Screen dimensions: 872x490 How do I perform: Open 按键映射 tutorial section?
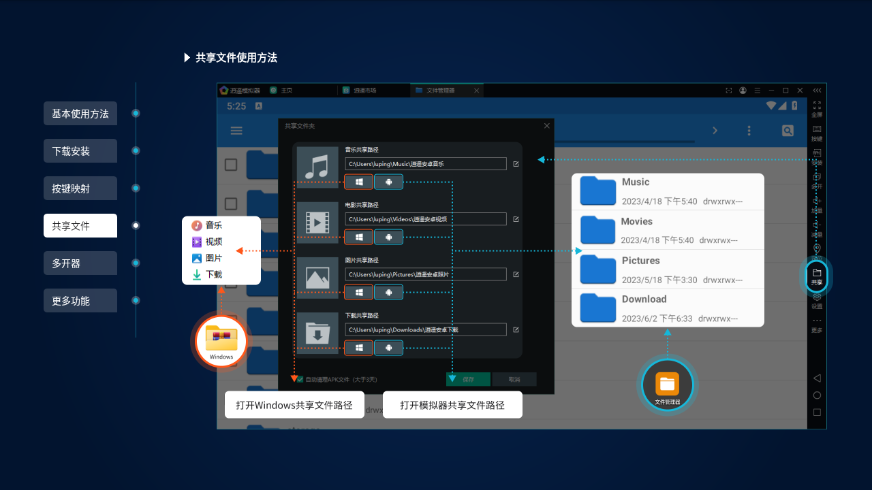[80, 188]
